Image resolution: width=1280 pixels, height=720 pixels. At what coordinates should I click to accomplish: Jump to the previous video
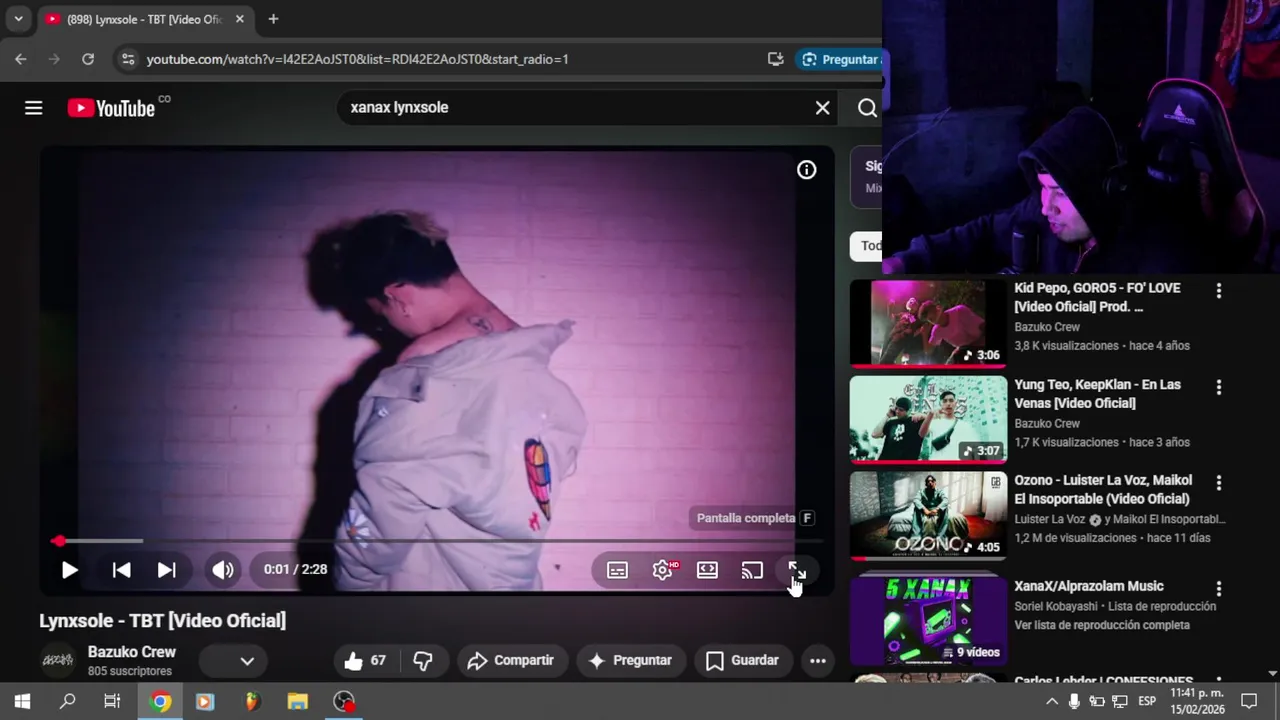click(121, 570)
